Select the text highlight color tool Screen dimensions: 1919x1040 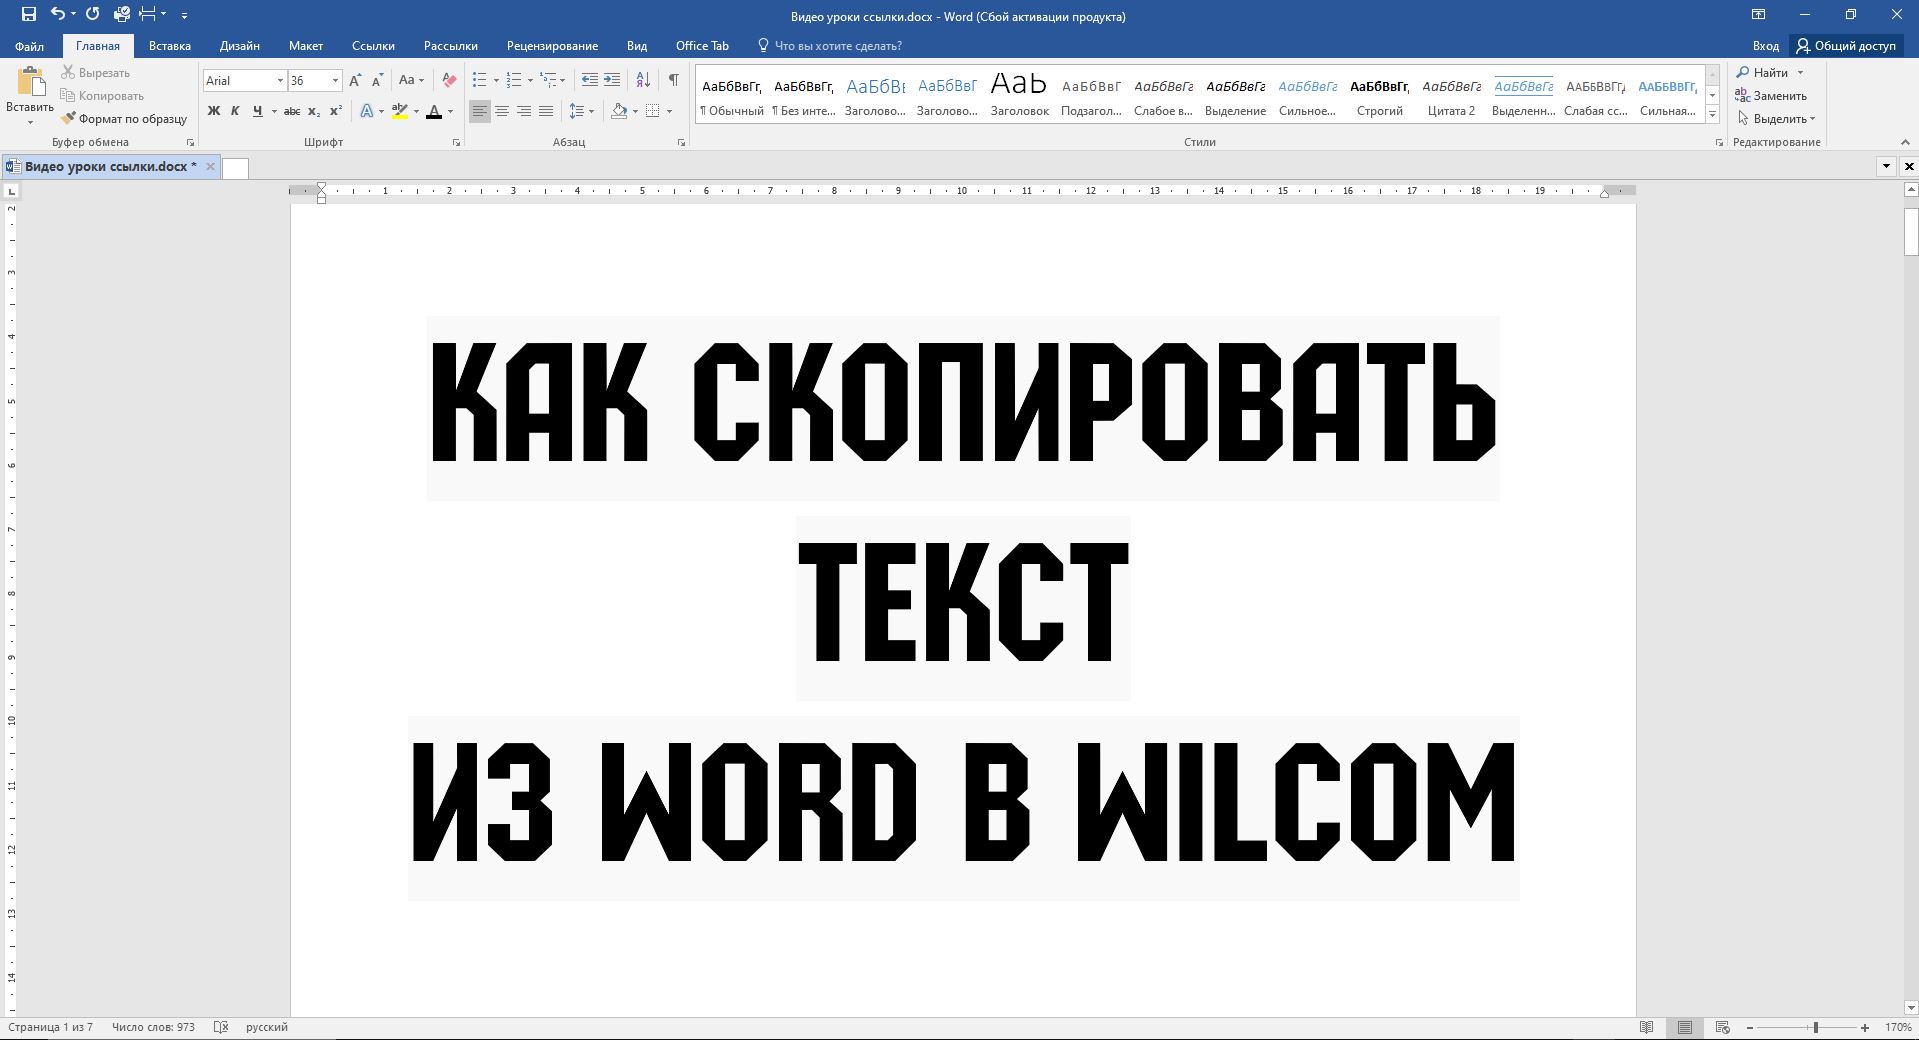click(x=399, y=111)
